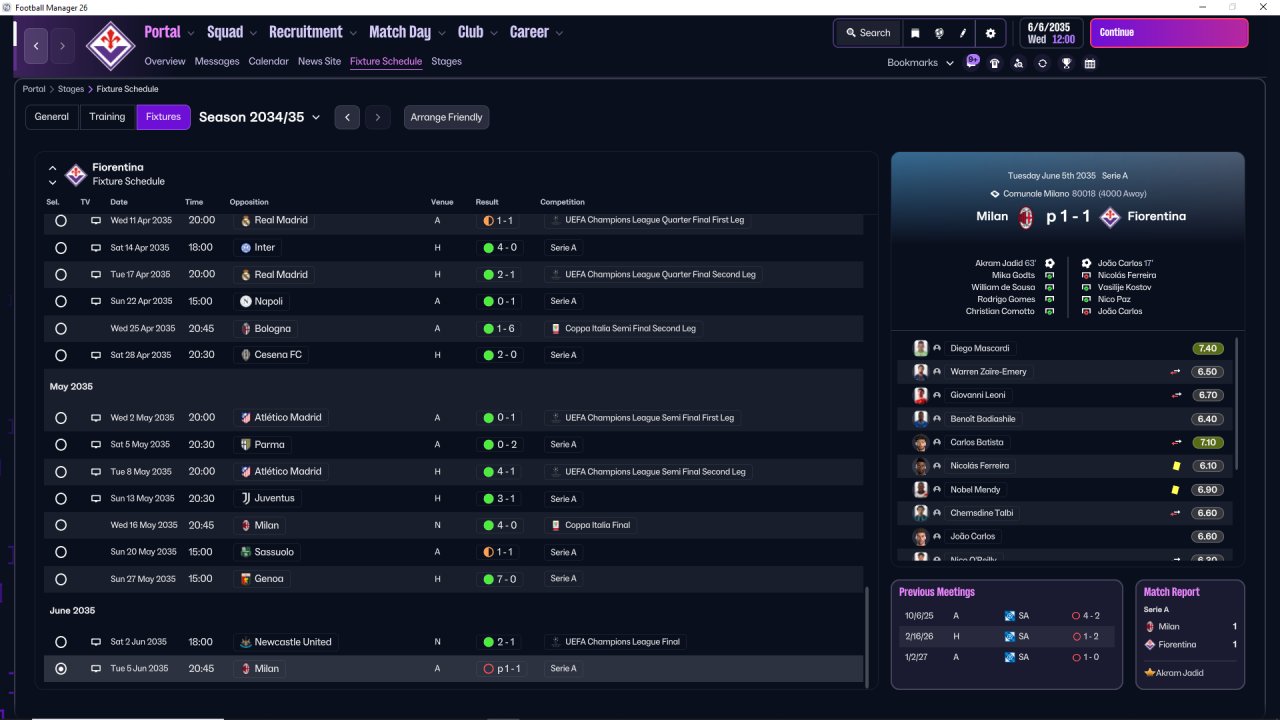Select the radio button for the Cesena FC fixture
The image size is (1280, 720).
pos(61,355)
